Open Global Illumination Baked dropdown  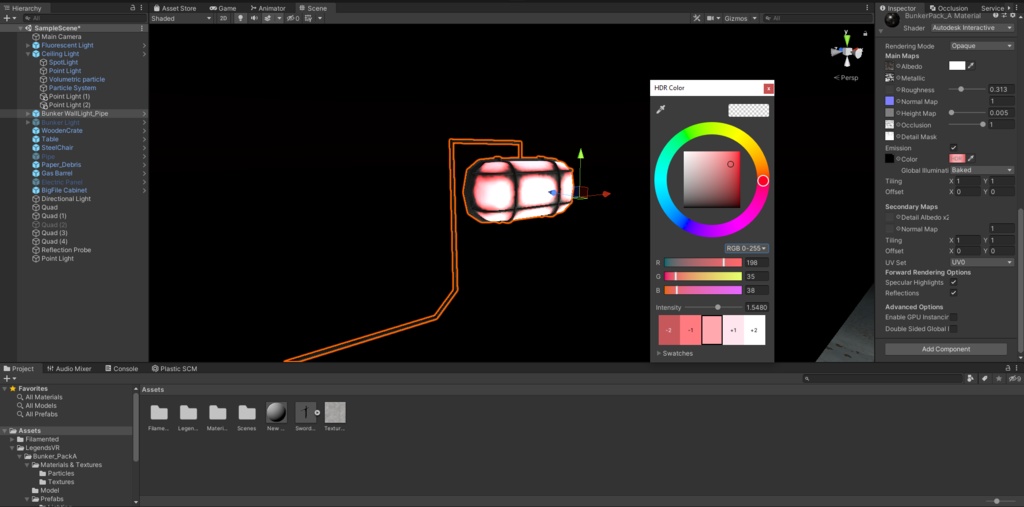point(982,170)
